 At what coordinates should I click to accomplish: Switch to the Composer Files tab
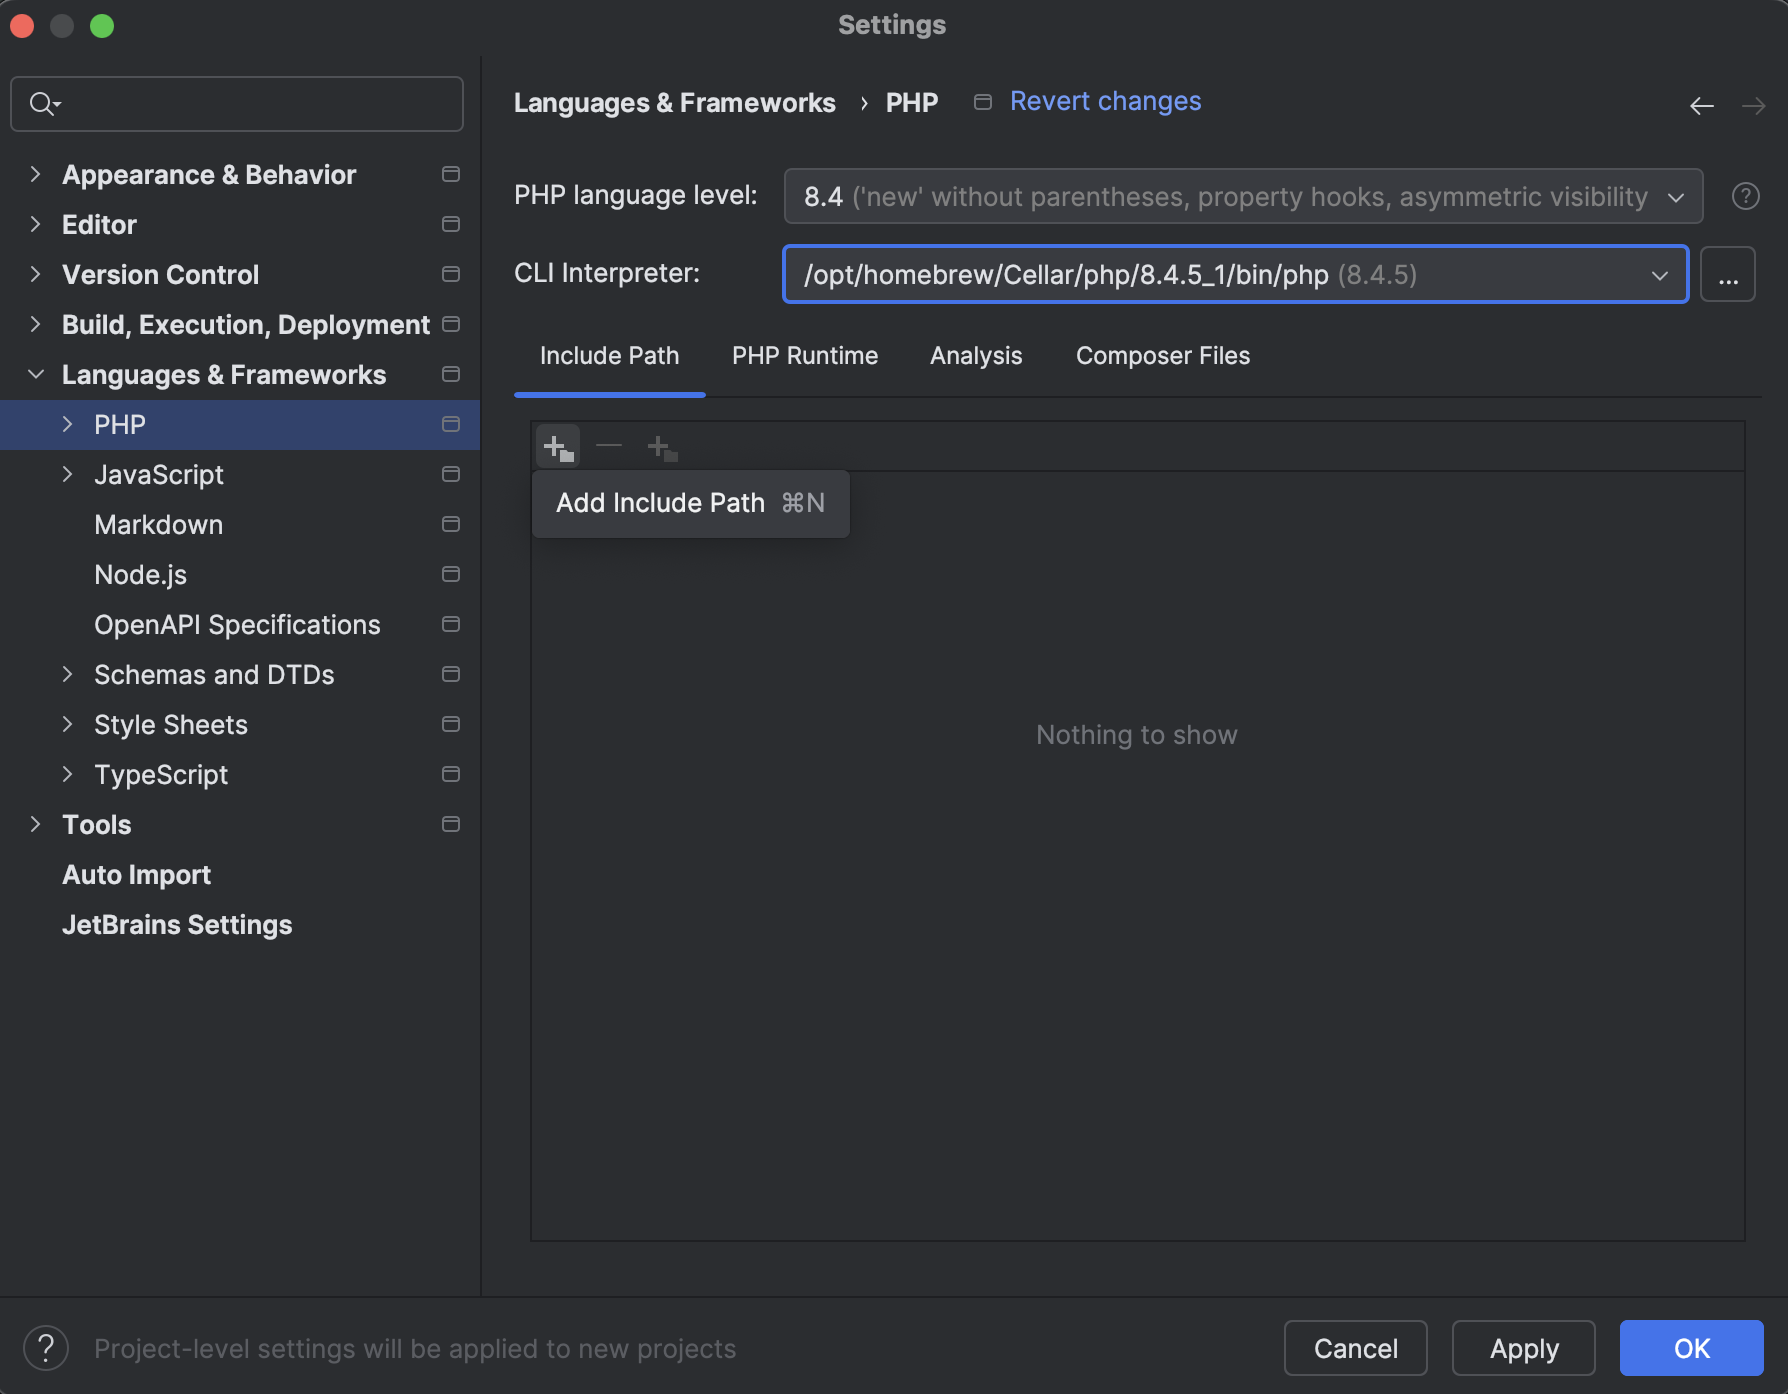(x=1163, y=356)
